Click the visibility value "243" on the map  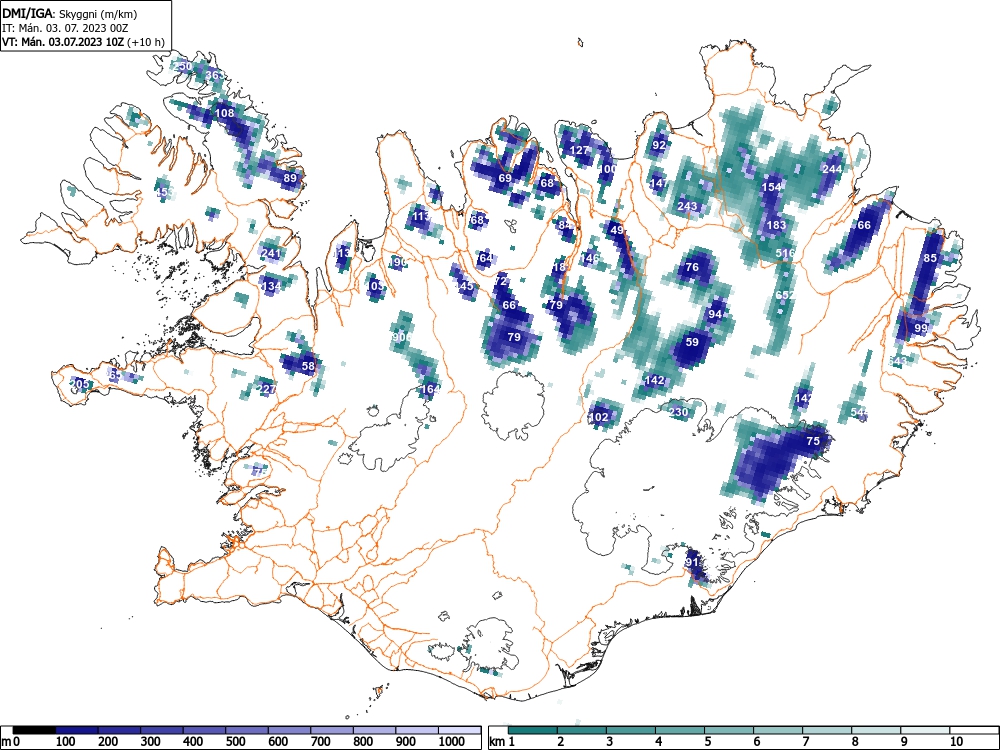click(x=688, y=206)
